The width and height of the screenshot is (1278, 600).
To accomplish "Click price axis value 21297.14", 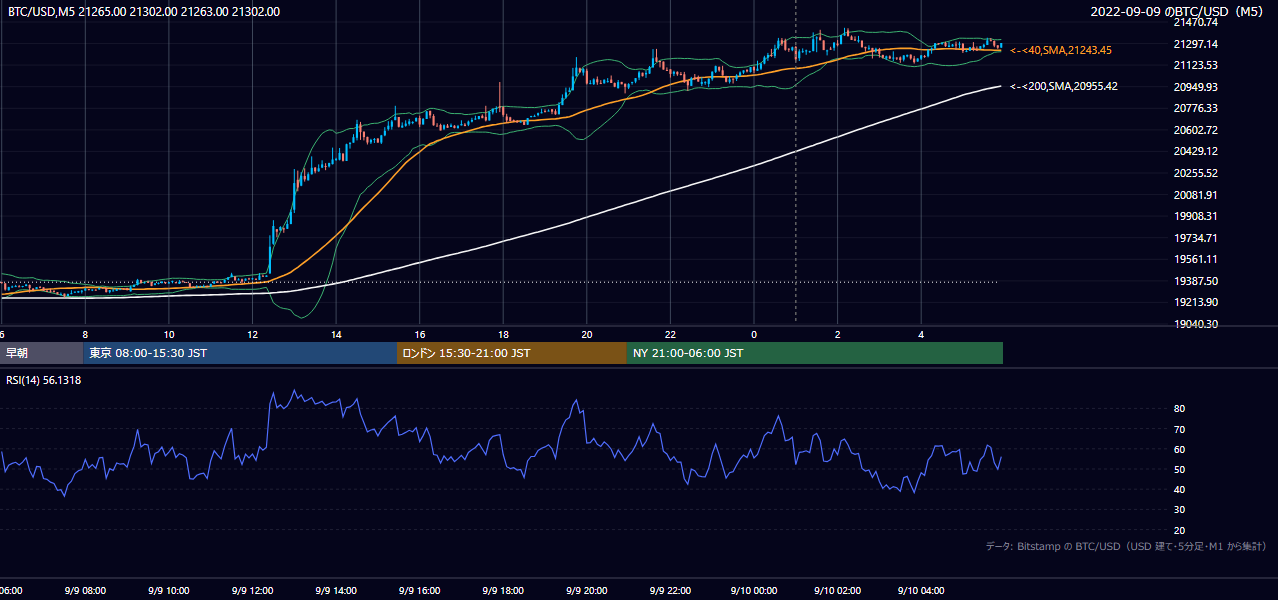I will [x=1195, y=44].
